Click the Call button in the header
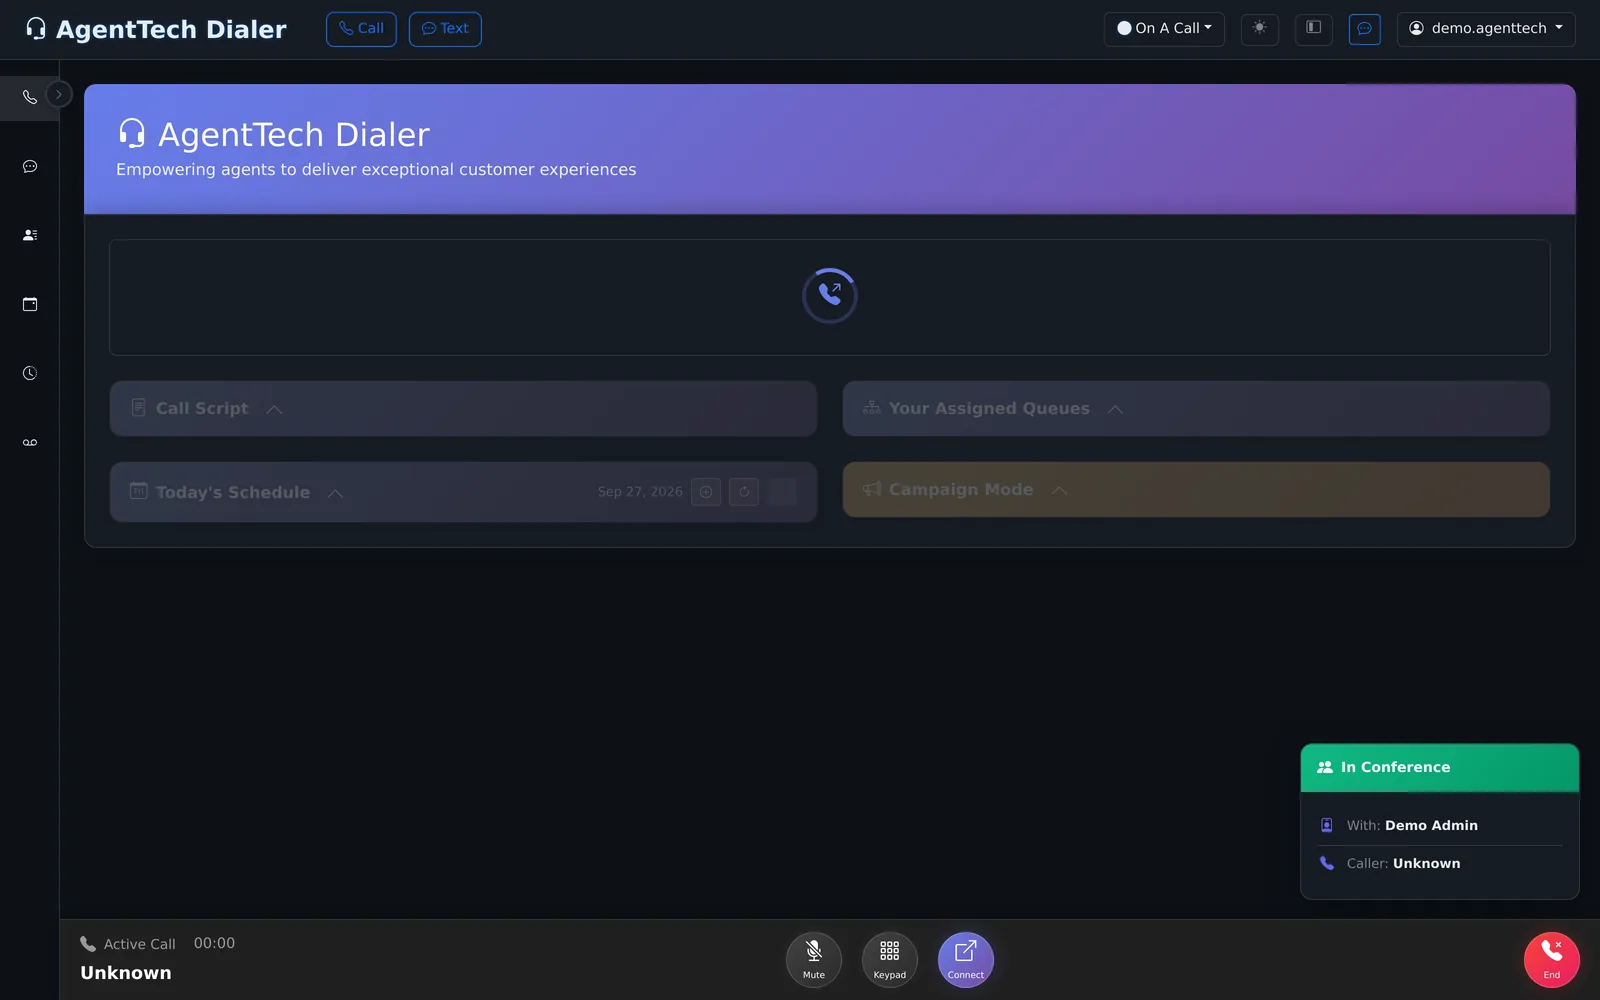Viewport: 1600px width, 1000px height. (361, 29)
